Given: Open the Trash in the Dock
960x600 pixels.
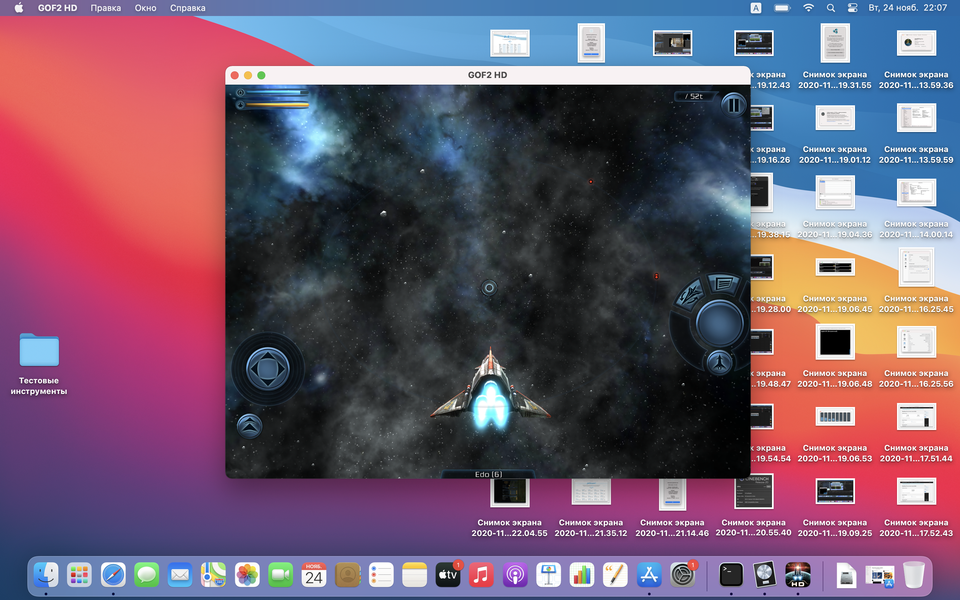Looking at the screenshot, I should point(913,575).
